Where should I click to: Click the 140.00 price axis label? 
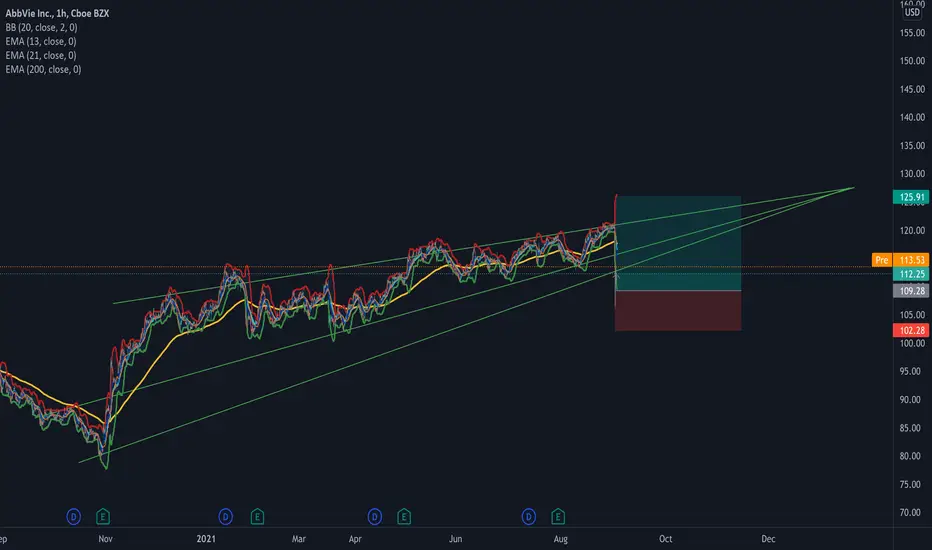[912, 117]
